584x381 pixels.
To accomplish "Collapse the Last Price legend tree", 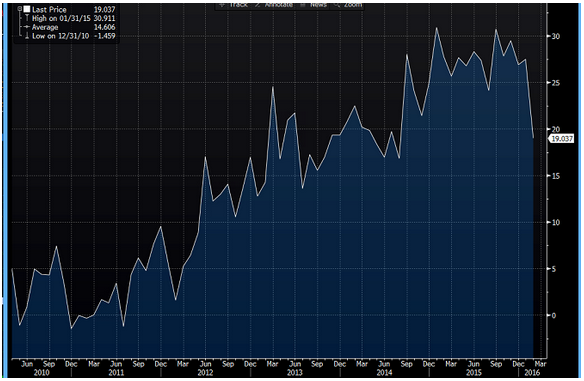I will (x=20, y=9).
